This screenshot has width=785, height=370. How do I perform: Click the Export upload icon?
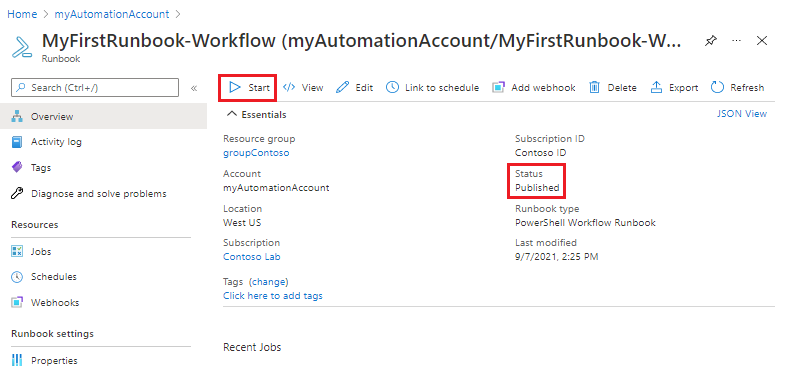click(x=656, y=88)
